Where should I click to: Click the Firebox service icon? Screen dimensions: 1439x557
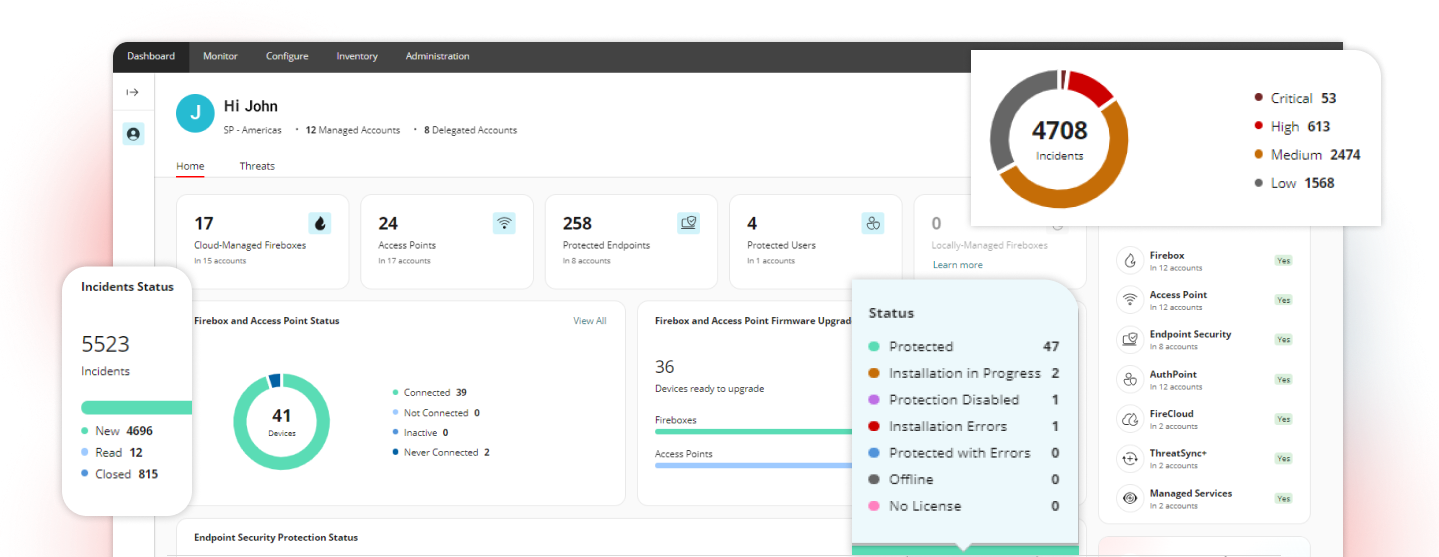point(1130,261)
